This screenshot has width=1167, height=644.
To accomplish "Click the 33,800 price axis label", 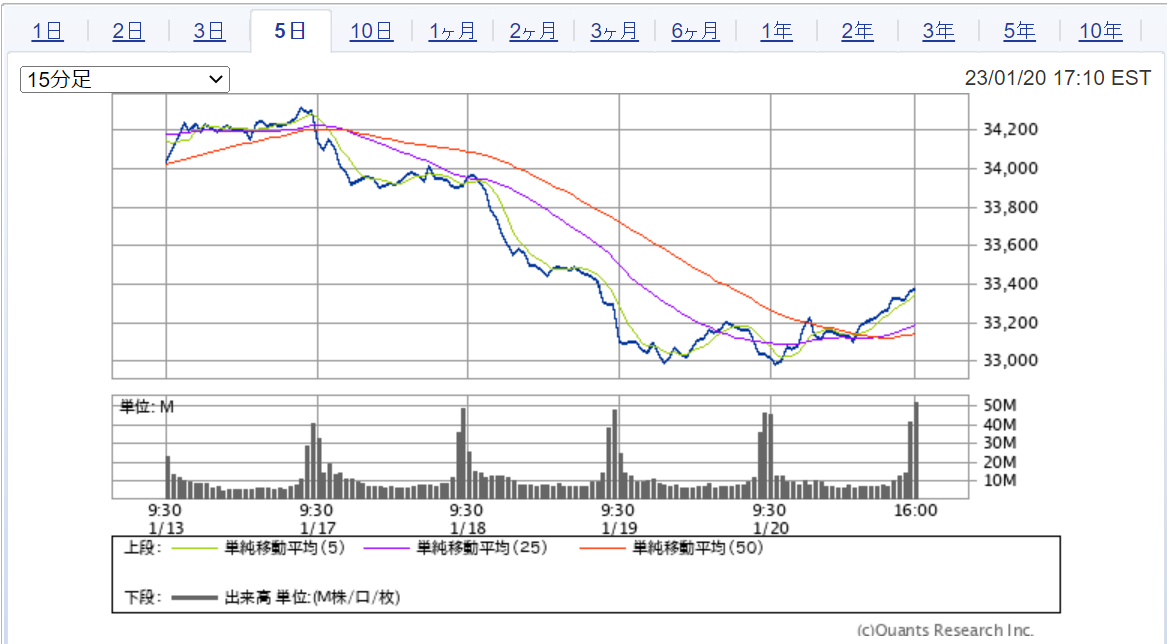I will click(x=1011, y=207).
